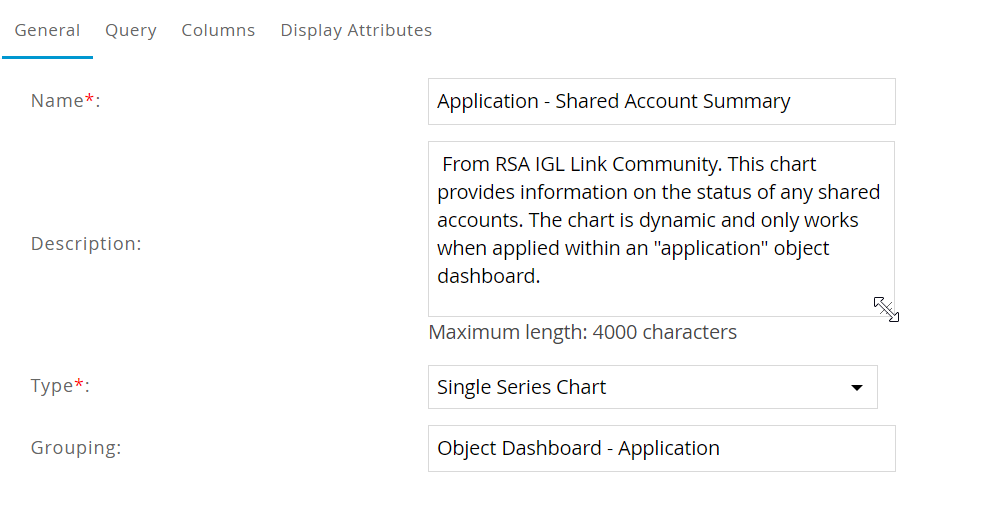Click the red asterisk beside Name

click(90, 99)
